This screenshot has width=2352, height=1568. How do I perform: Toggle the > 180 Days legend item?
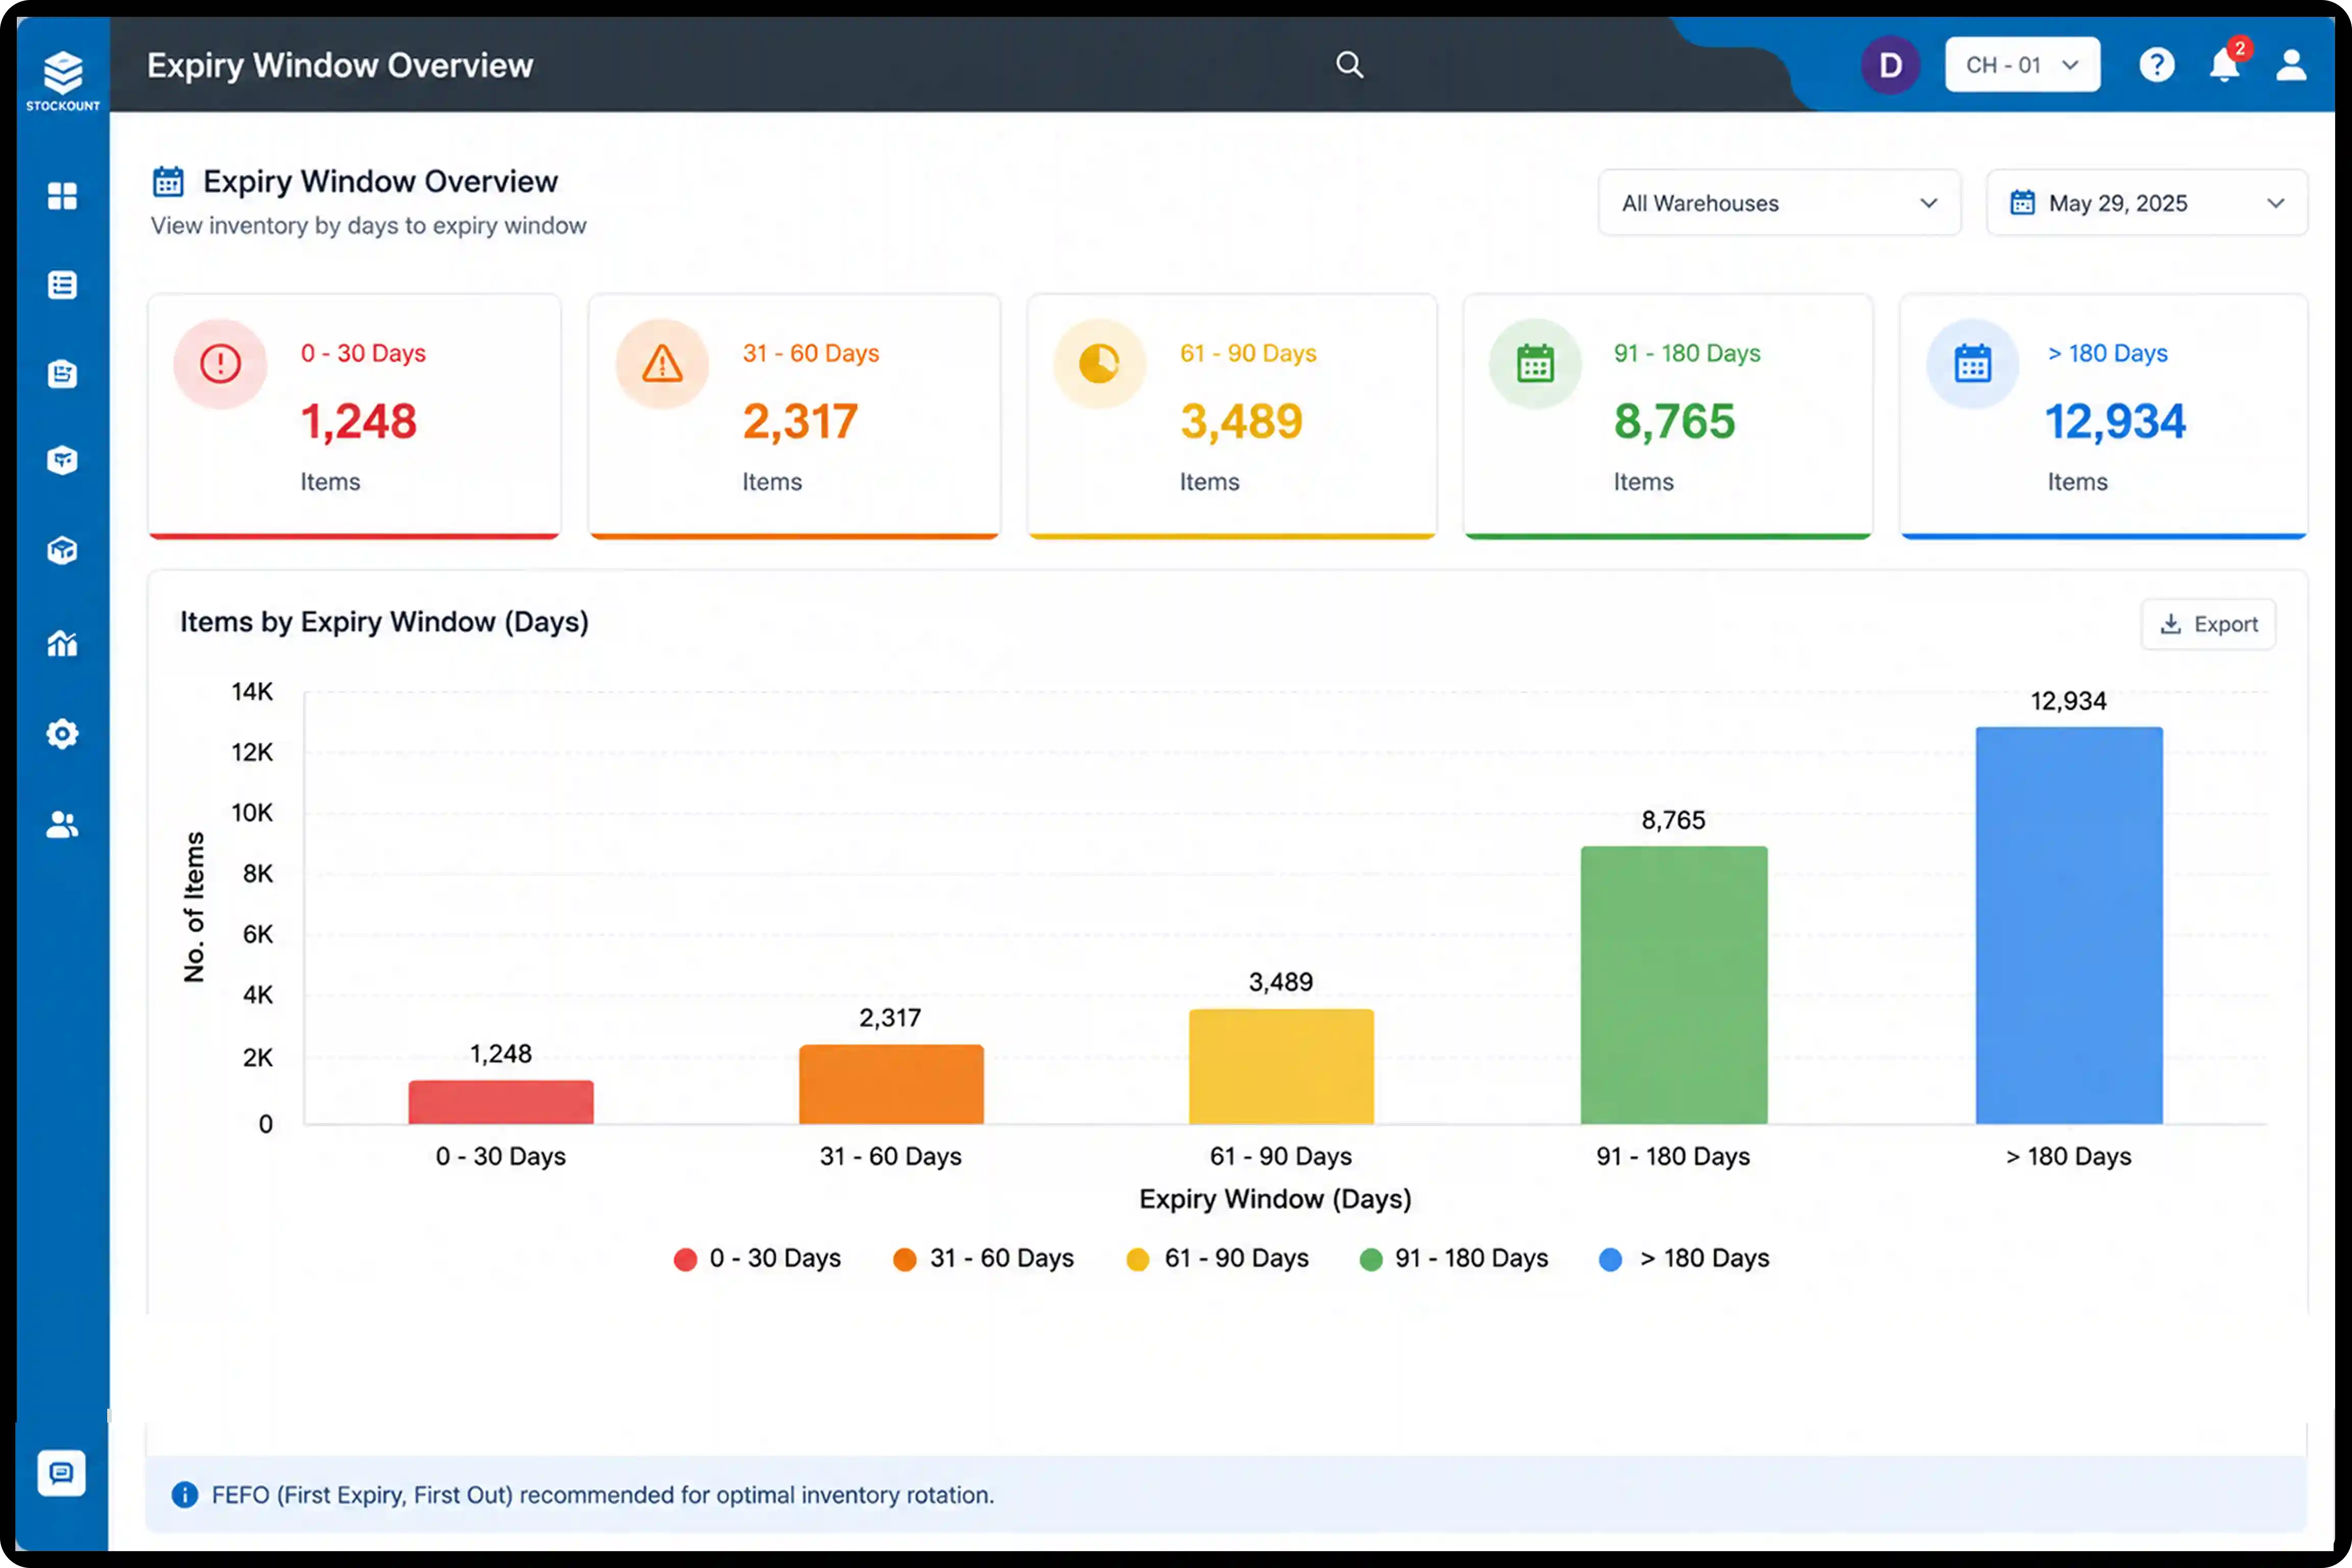(x=1685, y=1258)
